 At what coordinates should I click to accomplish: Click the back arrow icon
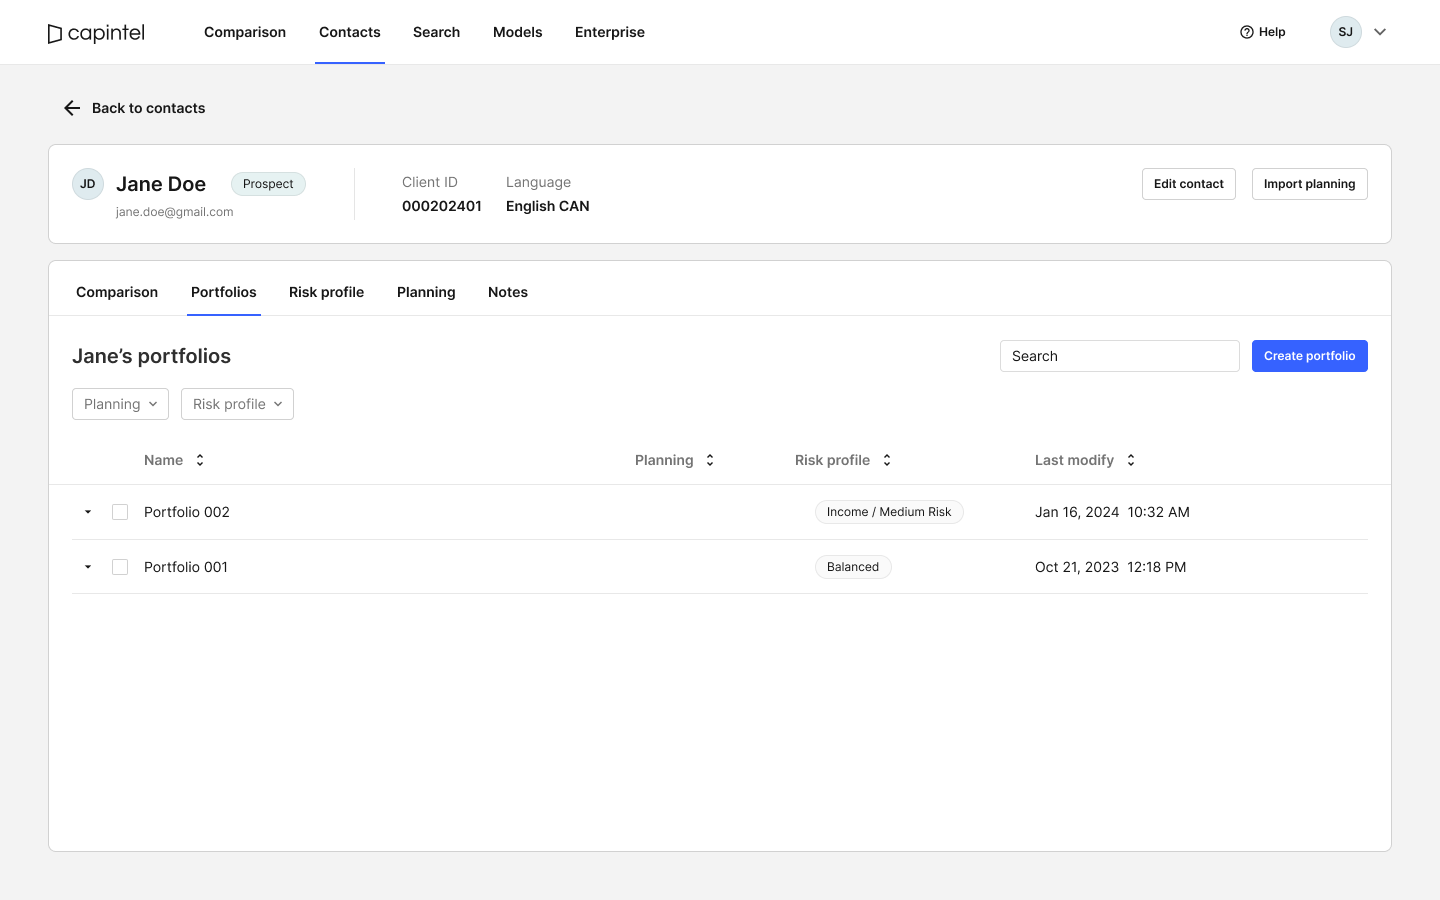click(72, 108)
